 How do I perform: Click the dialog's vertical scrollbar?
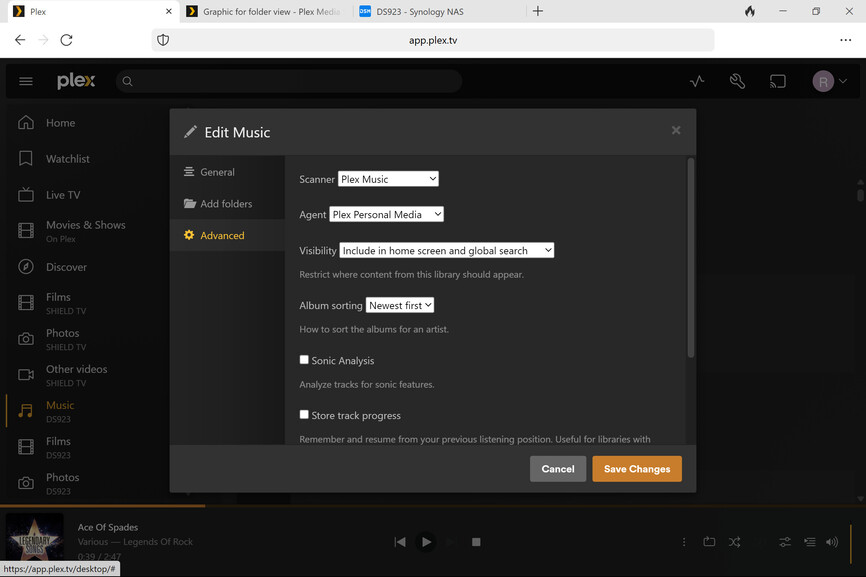(690, 258)
